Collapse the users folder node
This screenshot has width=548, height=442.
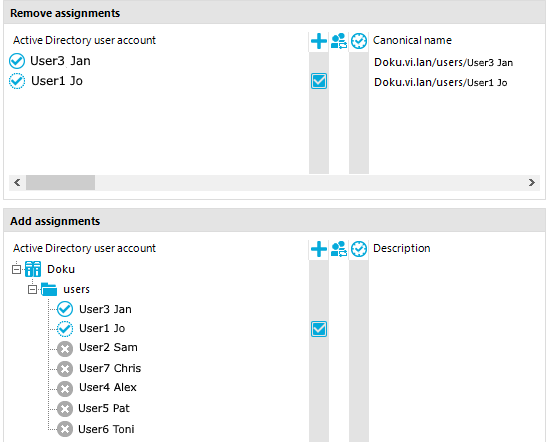click(33, 290)
